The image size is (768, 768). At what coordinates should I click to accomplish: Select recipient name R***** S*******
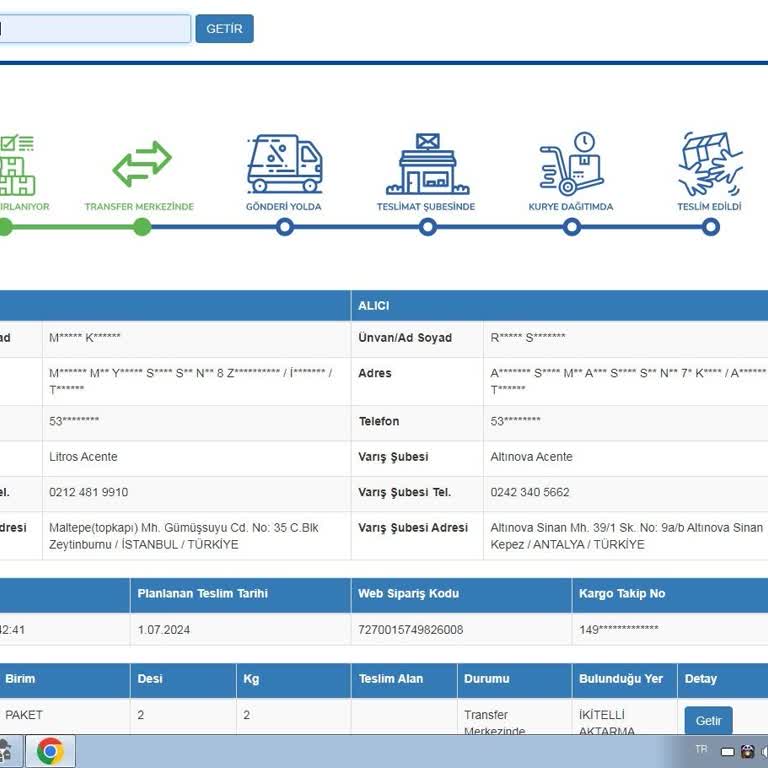click(528, 337)
